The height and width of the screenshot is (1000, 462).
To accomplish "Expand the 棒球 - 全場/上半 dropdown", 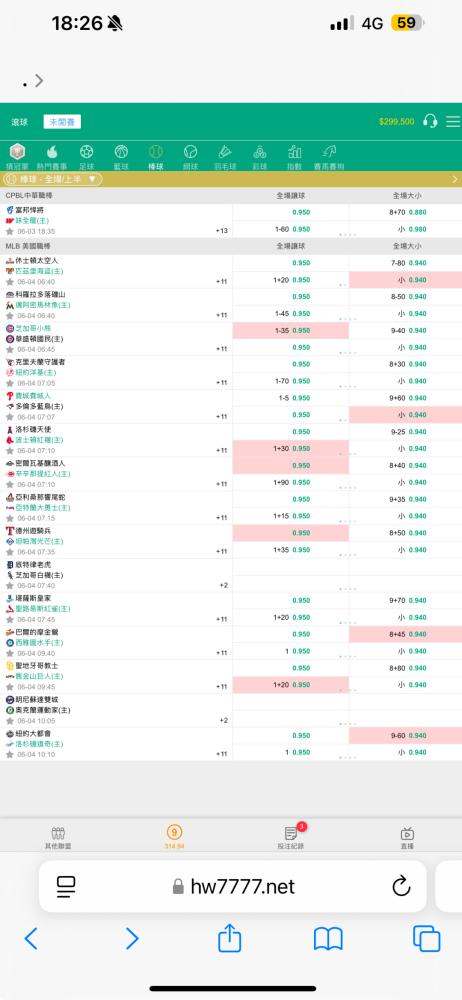I will [x=52, y=180].
